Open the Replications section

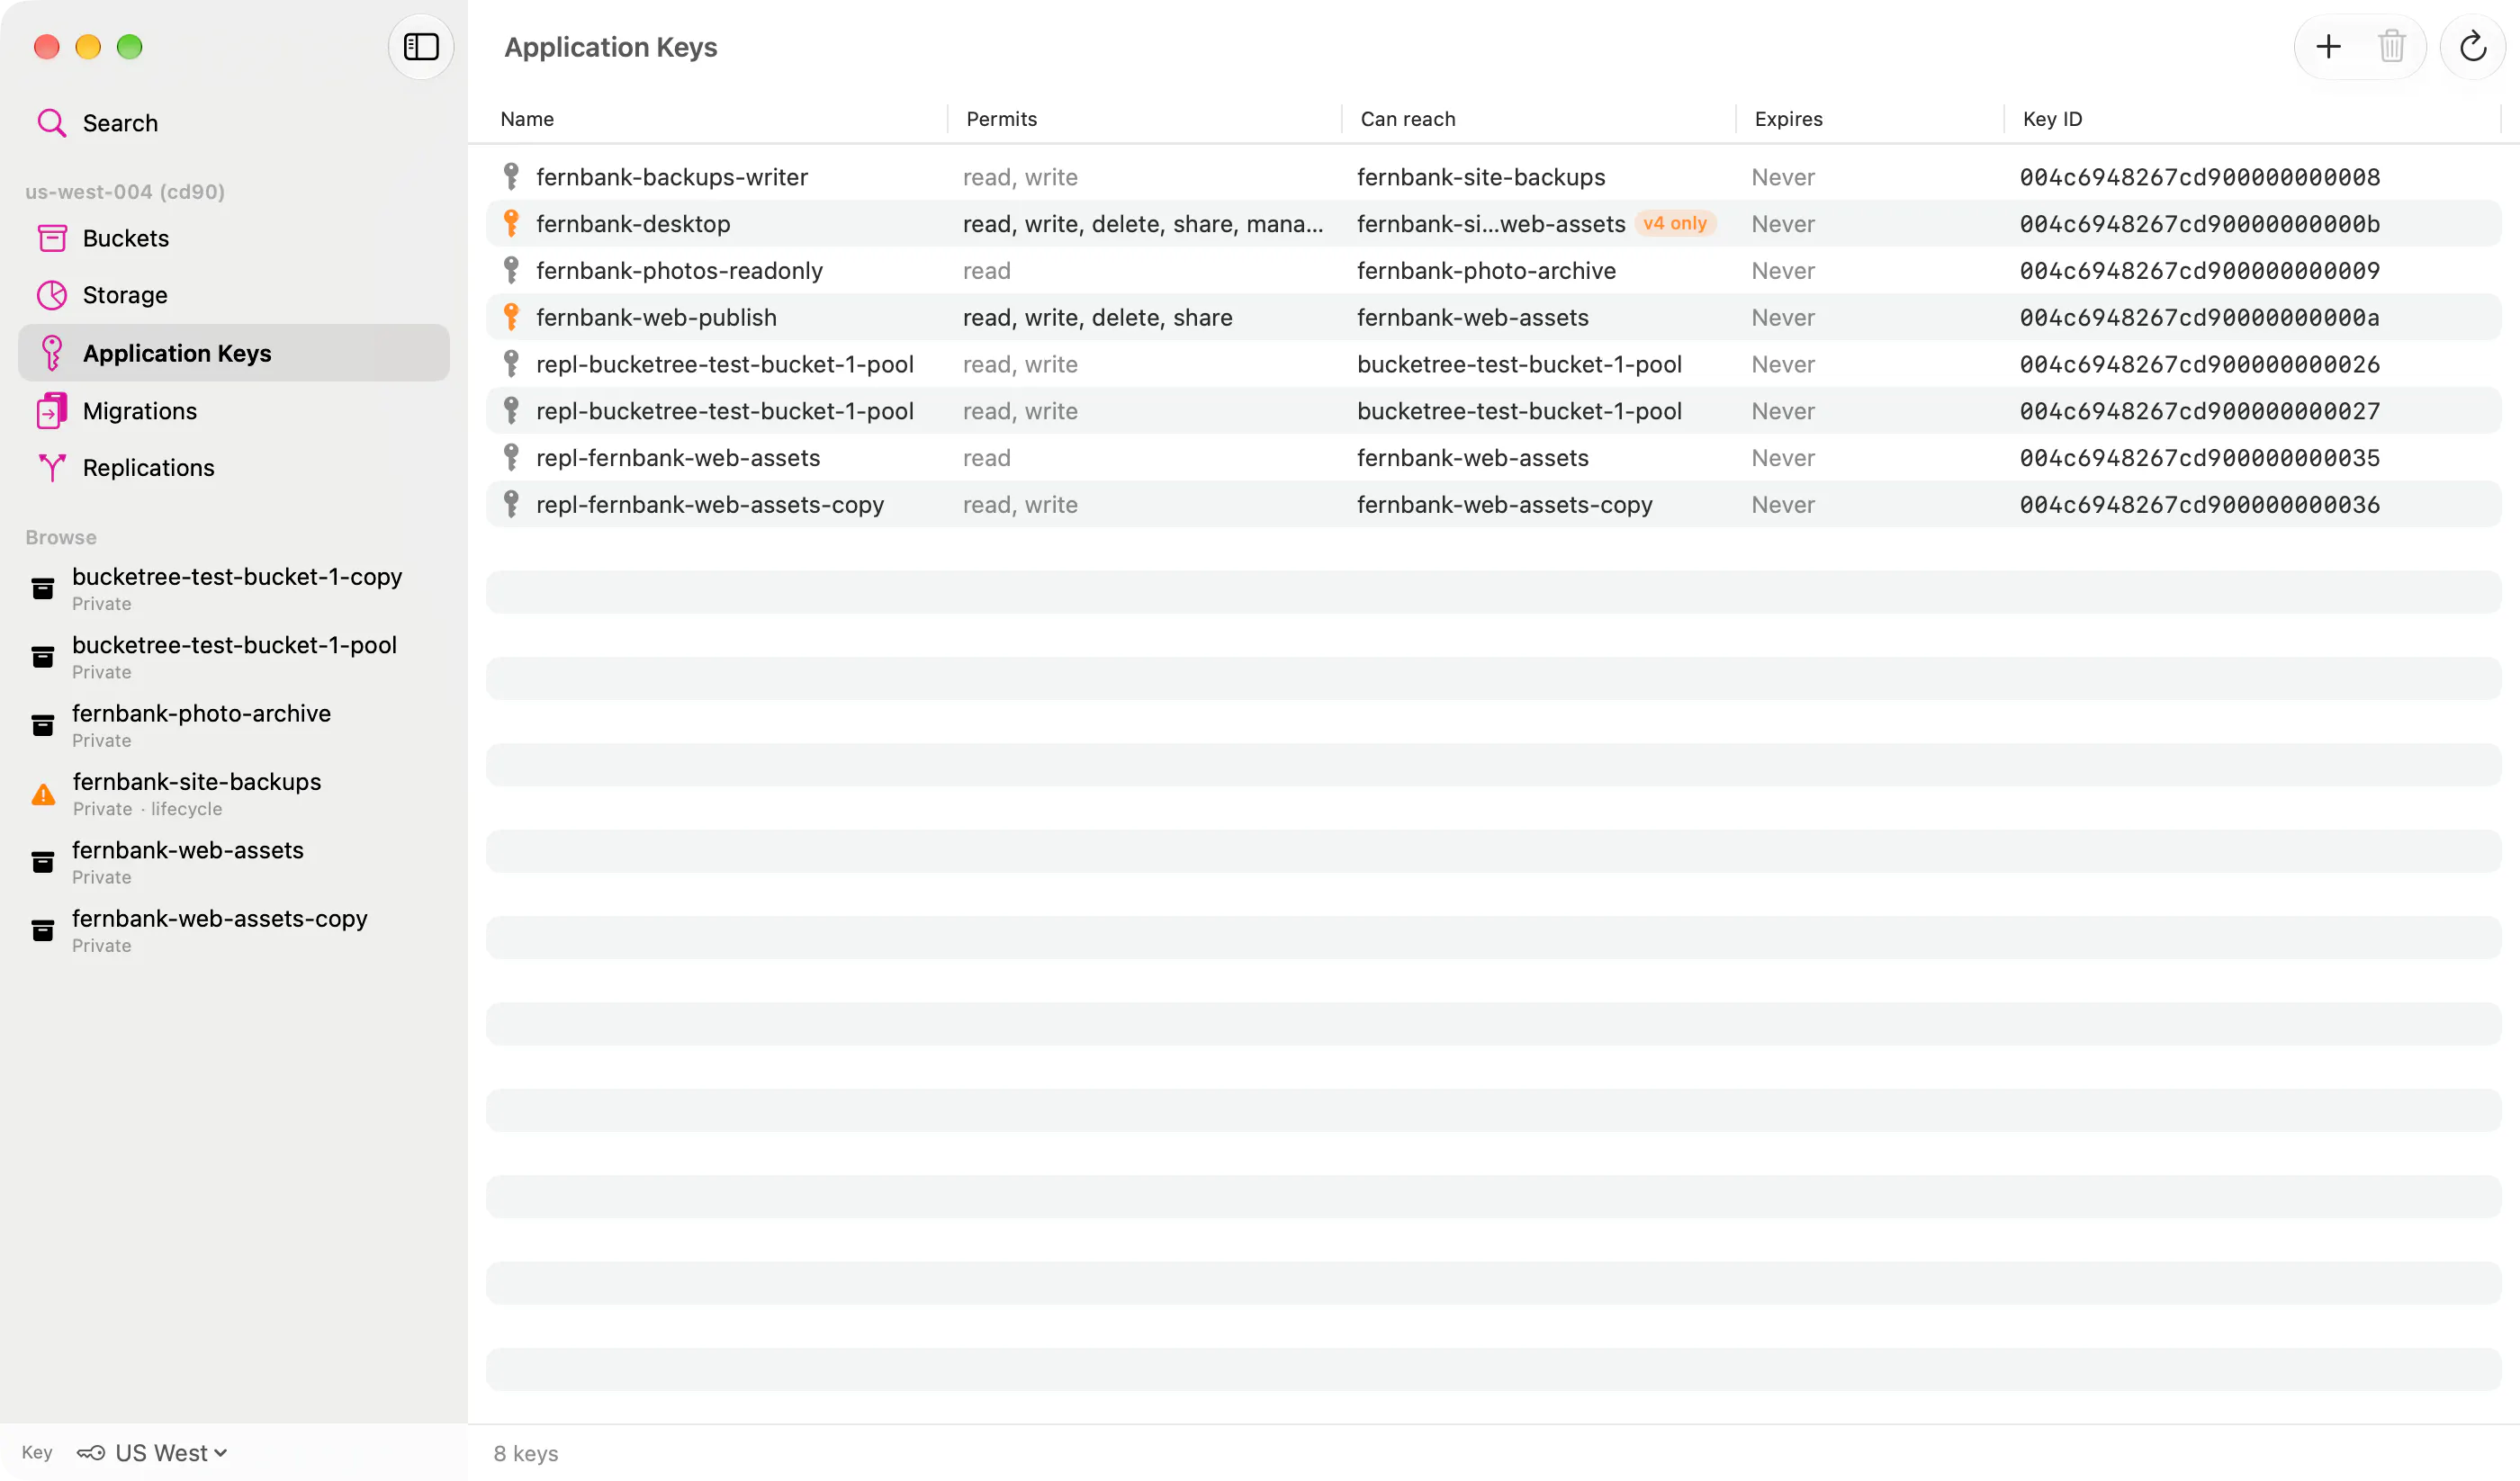pos(234,468)
